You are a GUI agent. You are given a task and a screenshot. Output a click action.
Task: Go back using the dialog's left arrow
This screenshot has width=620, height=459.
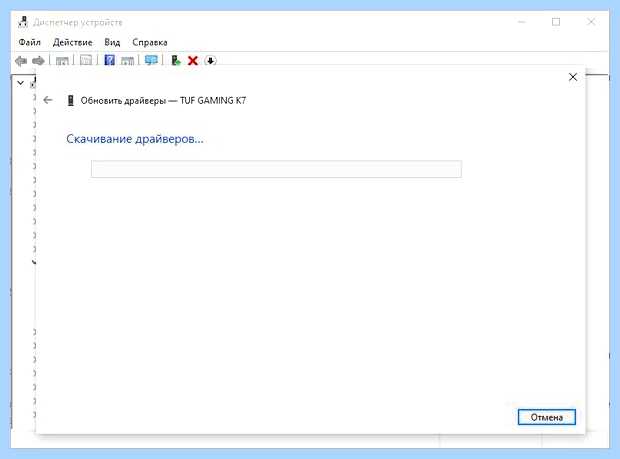(48, 100)
